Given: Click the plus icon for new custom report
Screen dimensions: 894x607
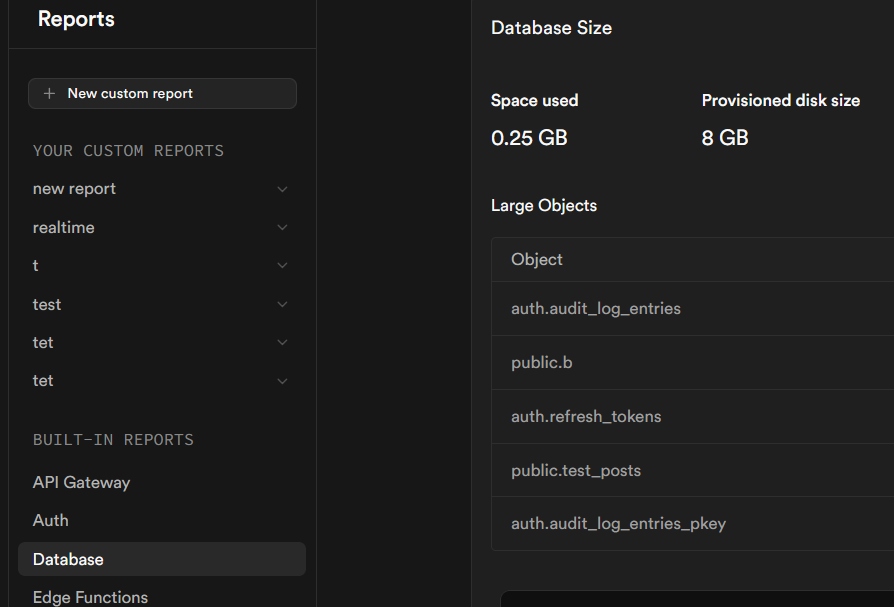Looking at the screenshot, I should (50, 94).
